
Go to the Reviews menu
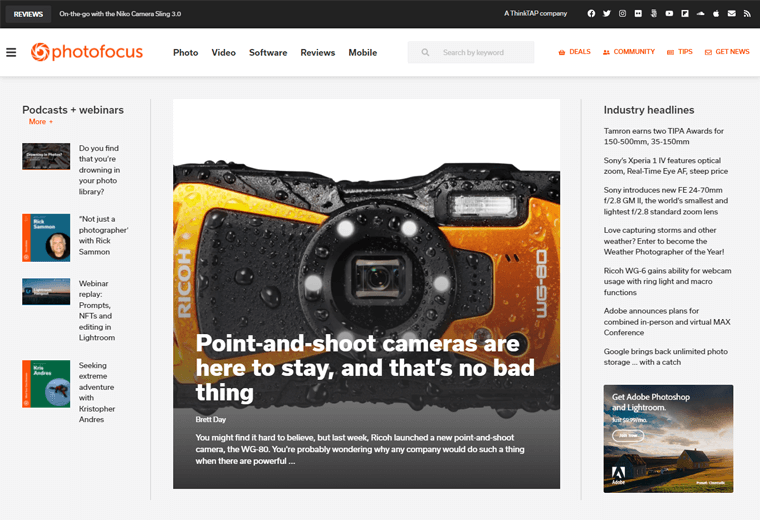pyautogui.click(x=318, y=53)
